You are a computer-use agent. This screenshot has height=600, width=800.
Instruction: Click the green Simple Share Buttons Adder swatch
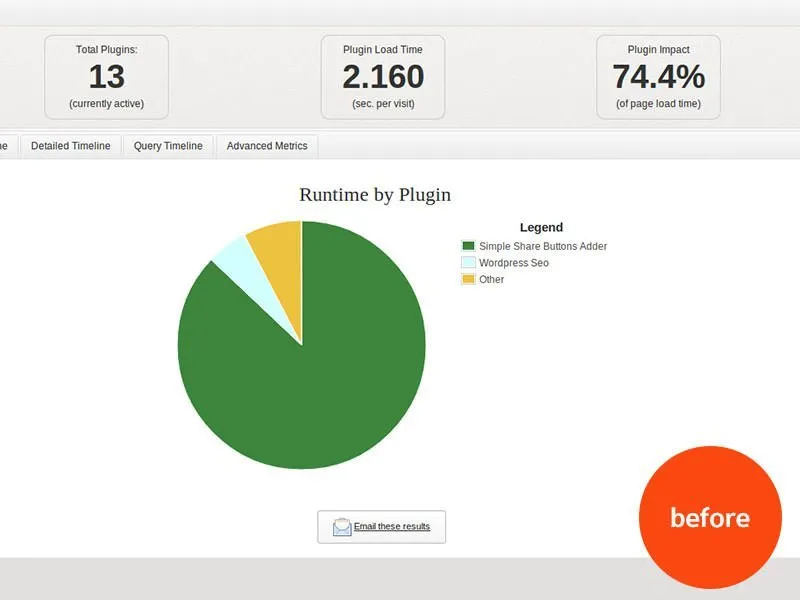[x=468, y=246]
